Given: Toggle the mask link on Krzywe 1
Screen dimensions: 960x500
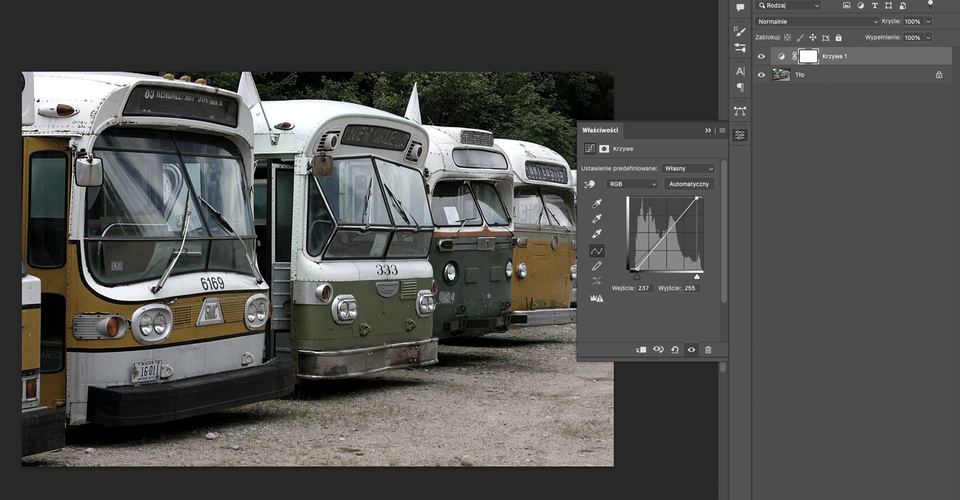Looking at the screenshot, I should pyautogui.click(x=795, y=56).
